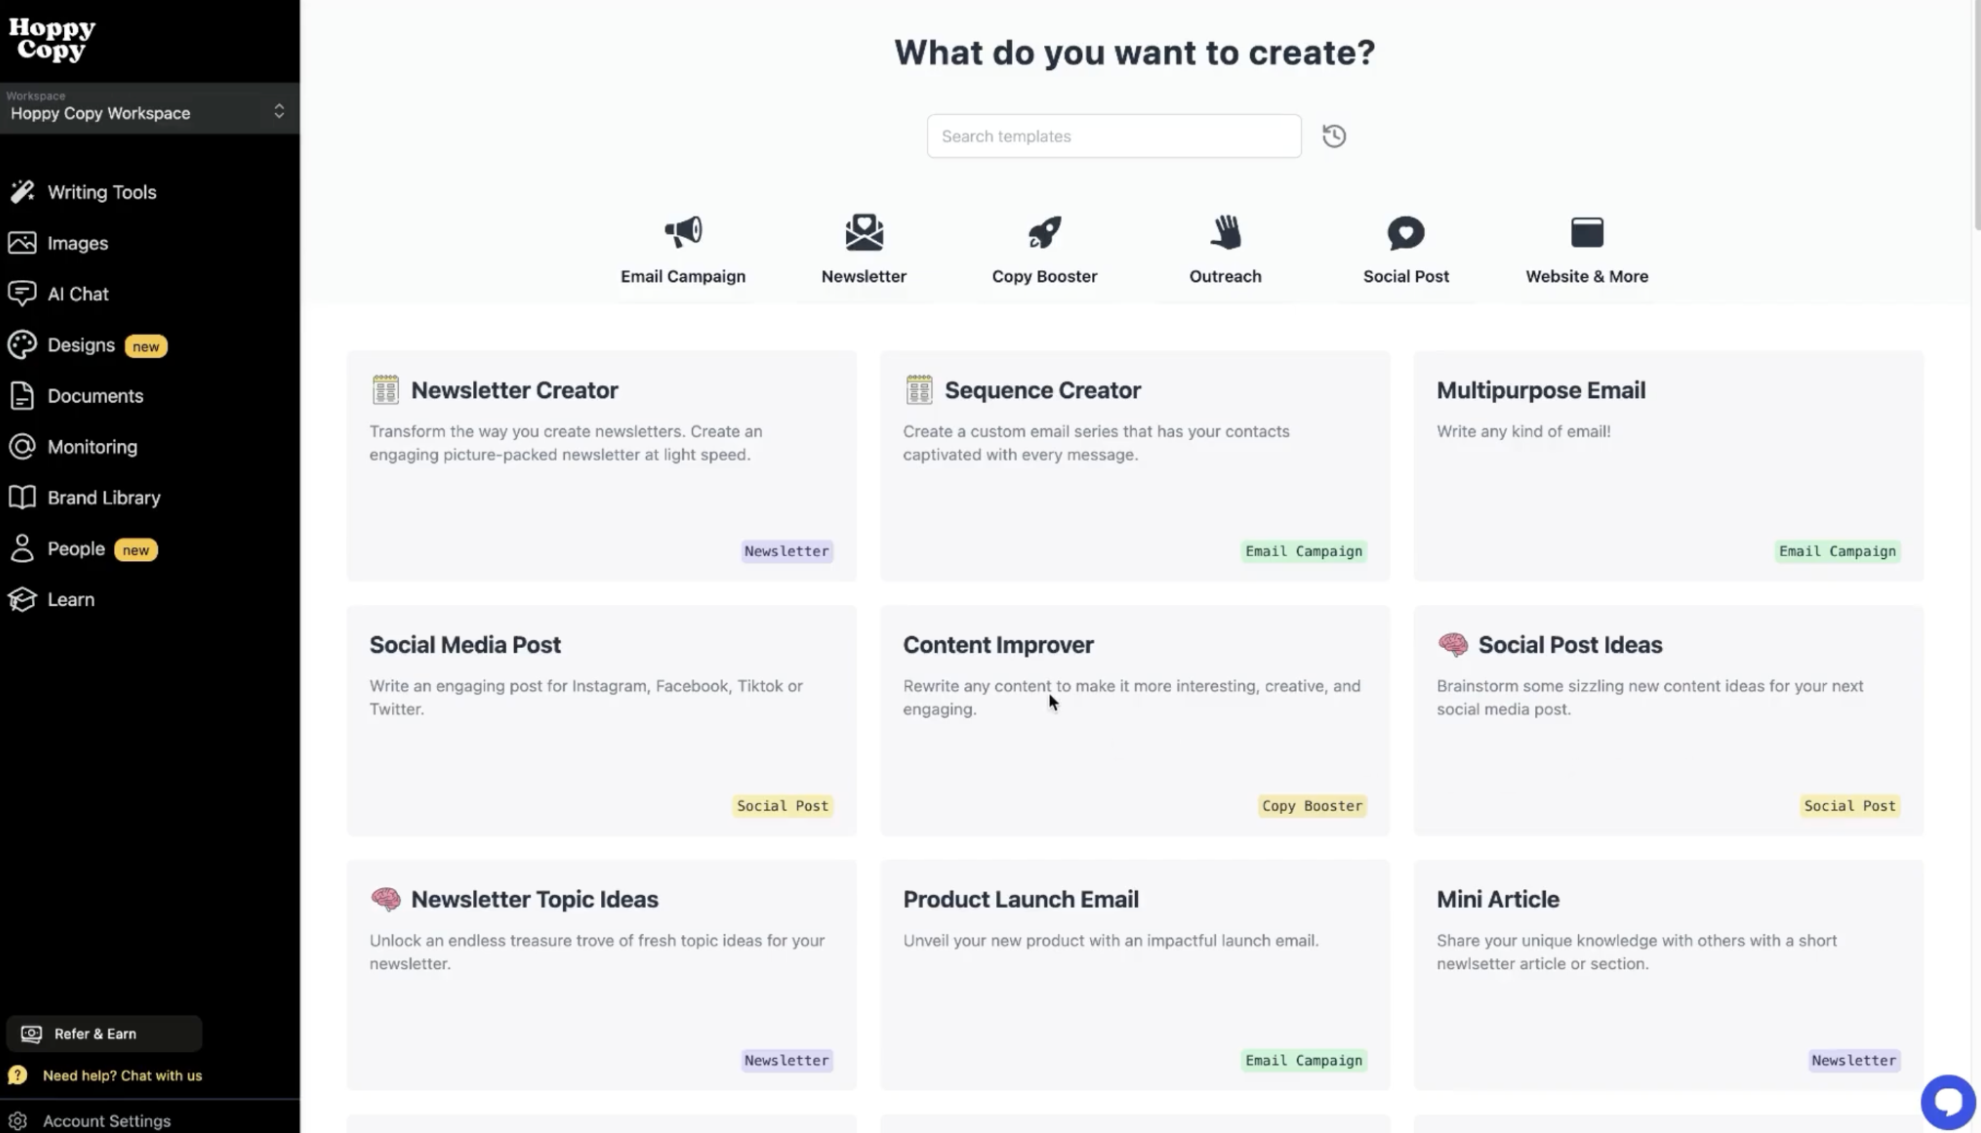This screenshot has height=1133, width=1981.
Task: Open the People section
Action: tap(75, 549)
